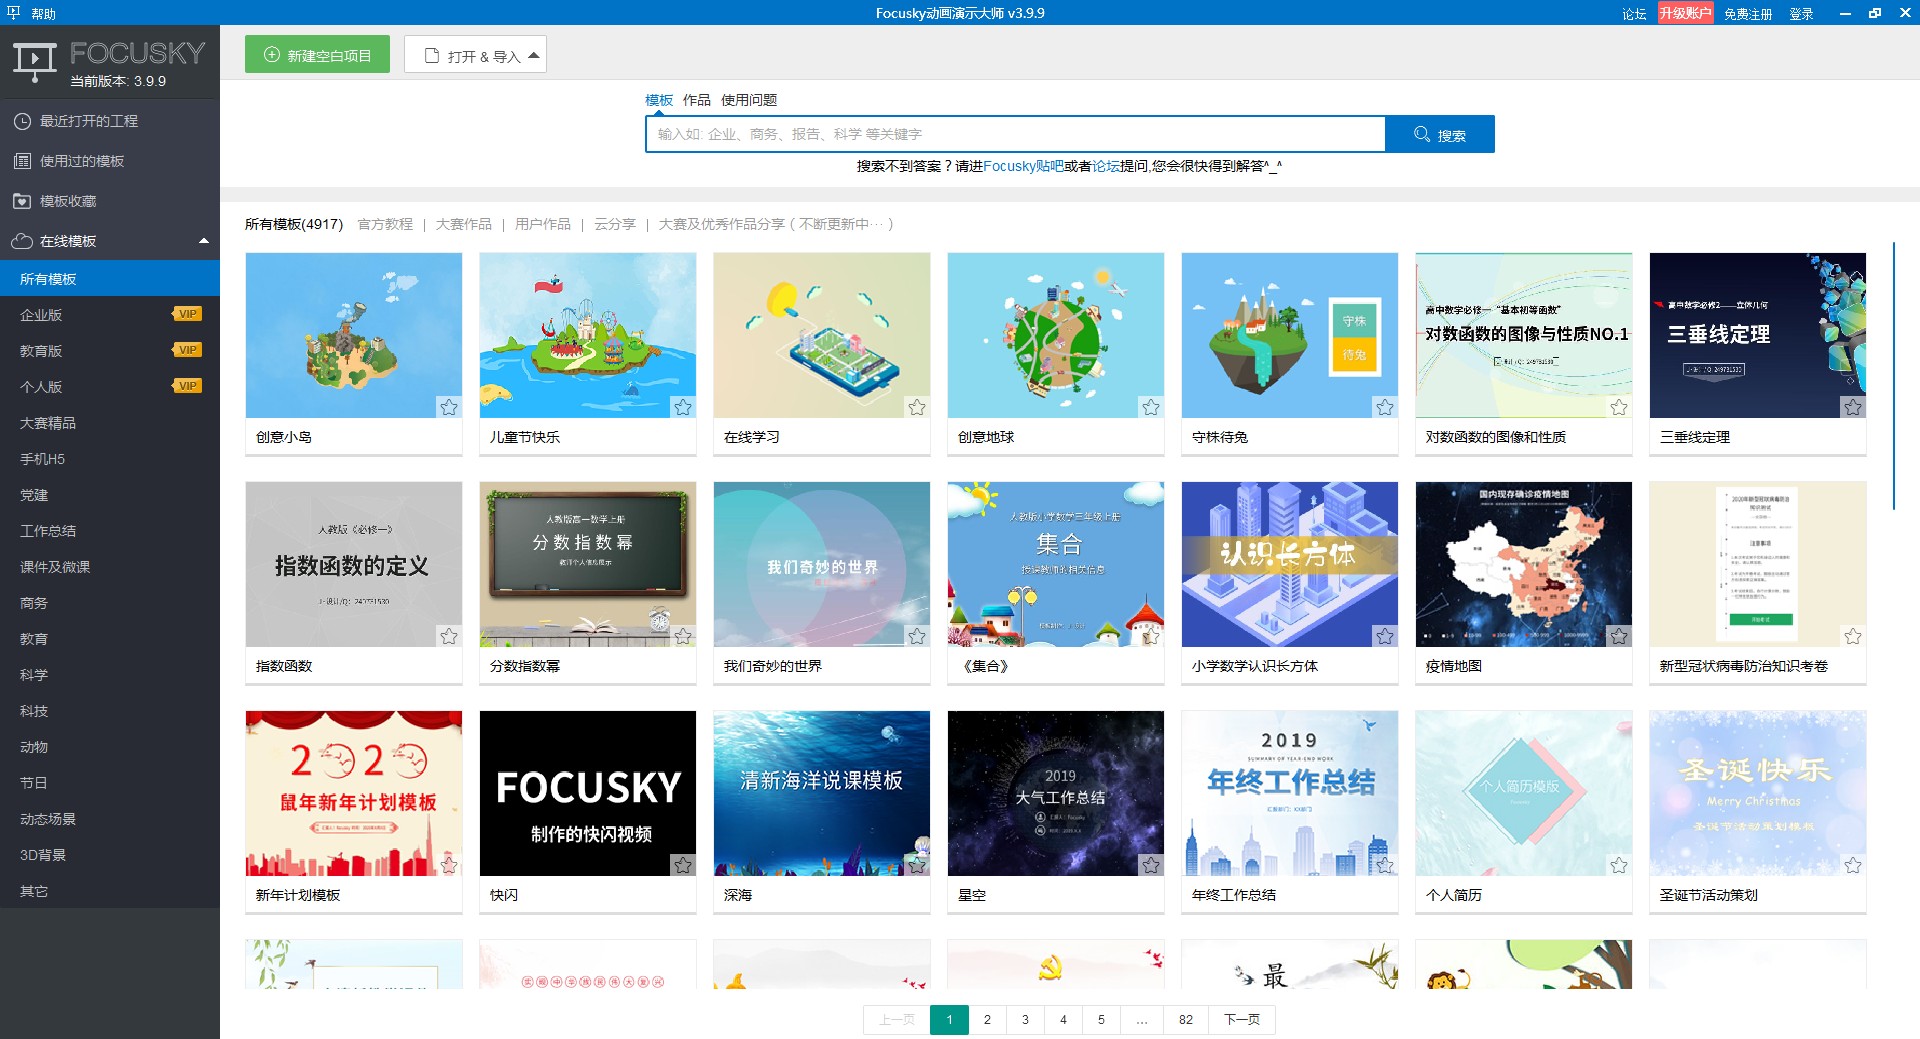Image resolution: width=1920 pixels, height=1039 pixels.
Task: Switch to the 作品 tab
Action: 696,100
